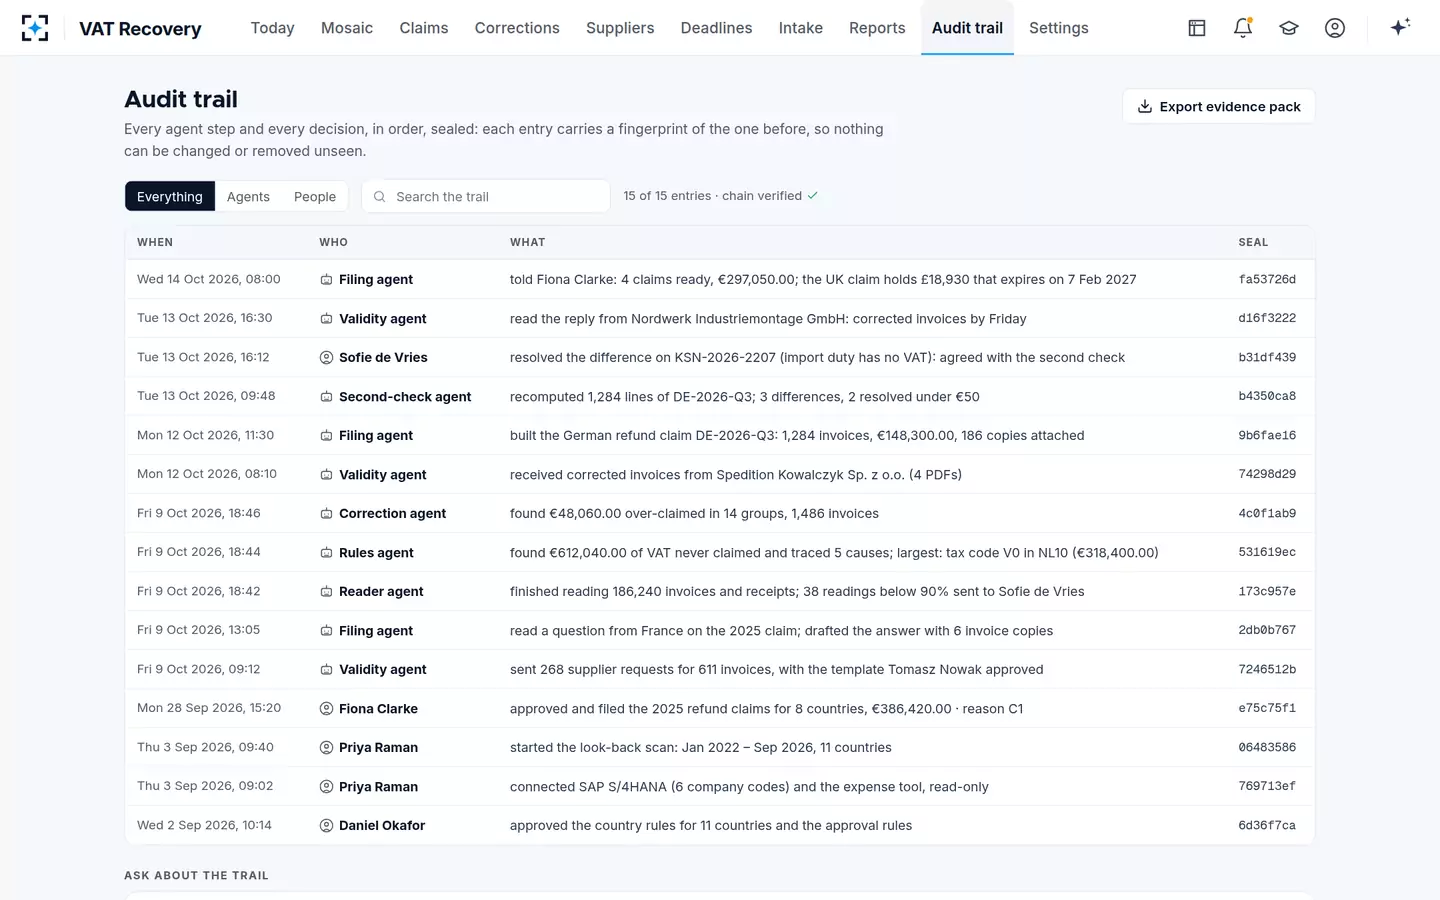The width and height of the screenshot is (1440, 900).
Task: Click the agent icon beside Rules agent
Action: (x=326, y=553)
